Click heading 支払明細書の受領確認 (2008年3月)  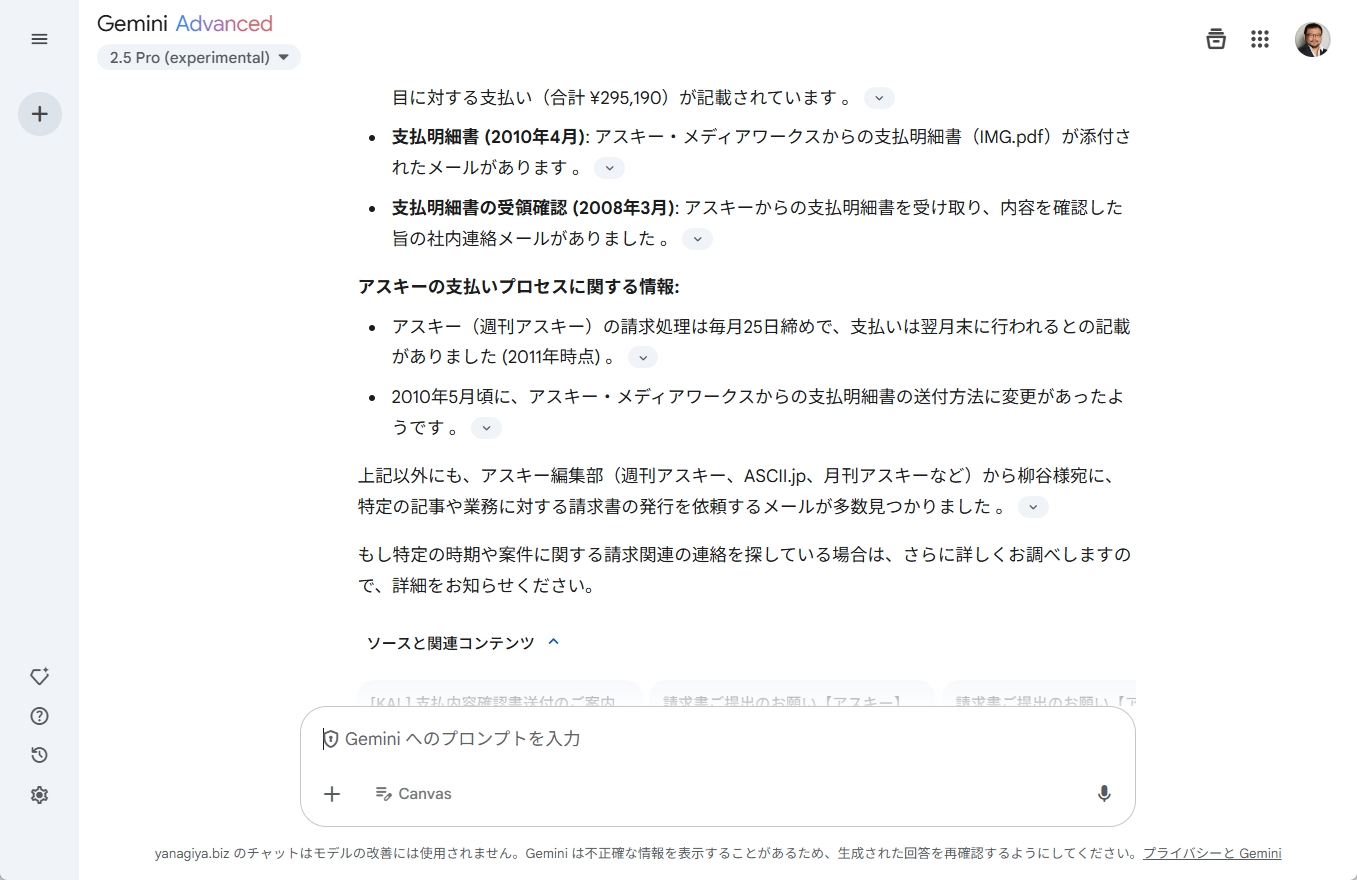click(534, 208)
